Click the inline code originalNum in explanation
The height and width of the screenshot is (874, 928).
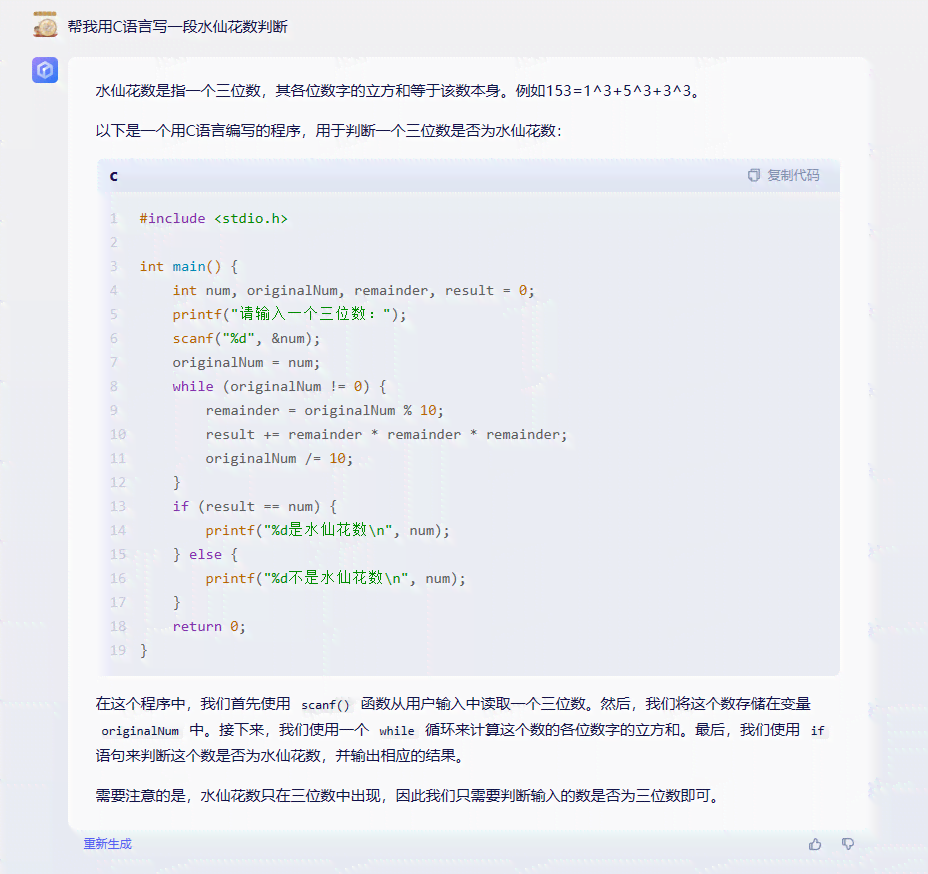140,731
